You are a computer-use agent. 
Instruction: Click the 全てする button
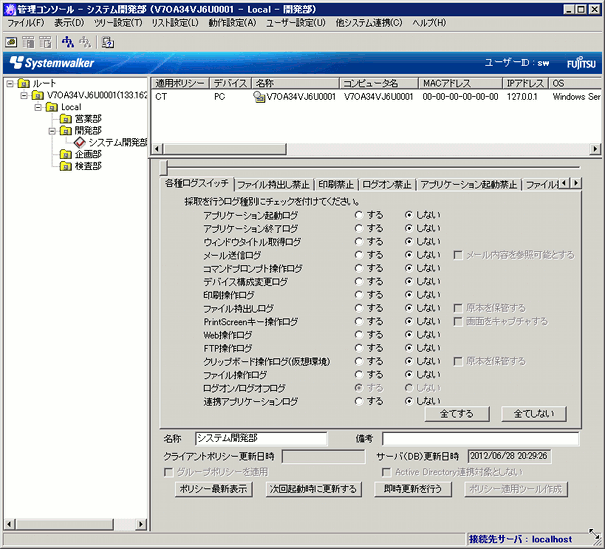pos(457,414)
